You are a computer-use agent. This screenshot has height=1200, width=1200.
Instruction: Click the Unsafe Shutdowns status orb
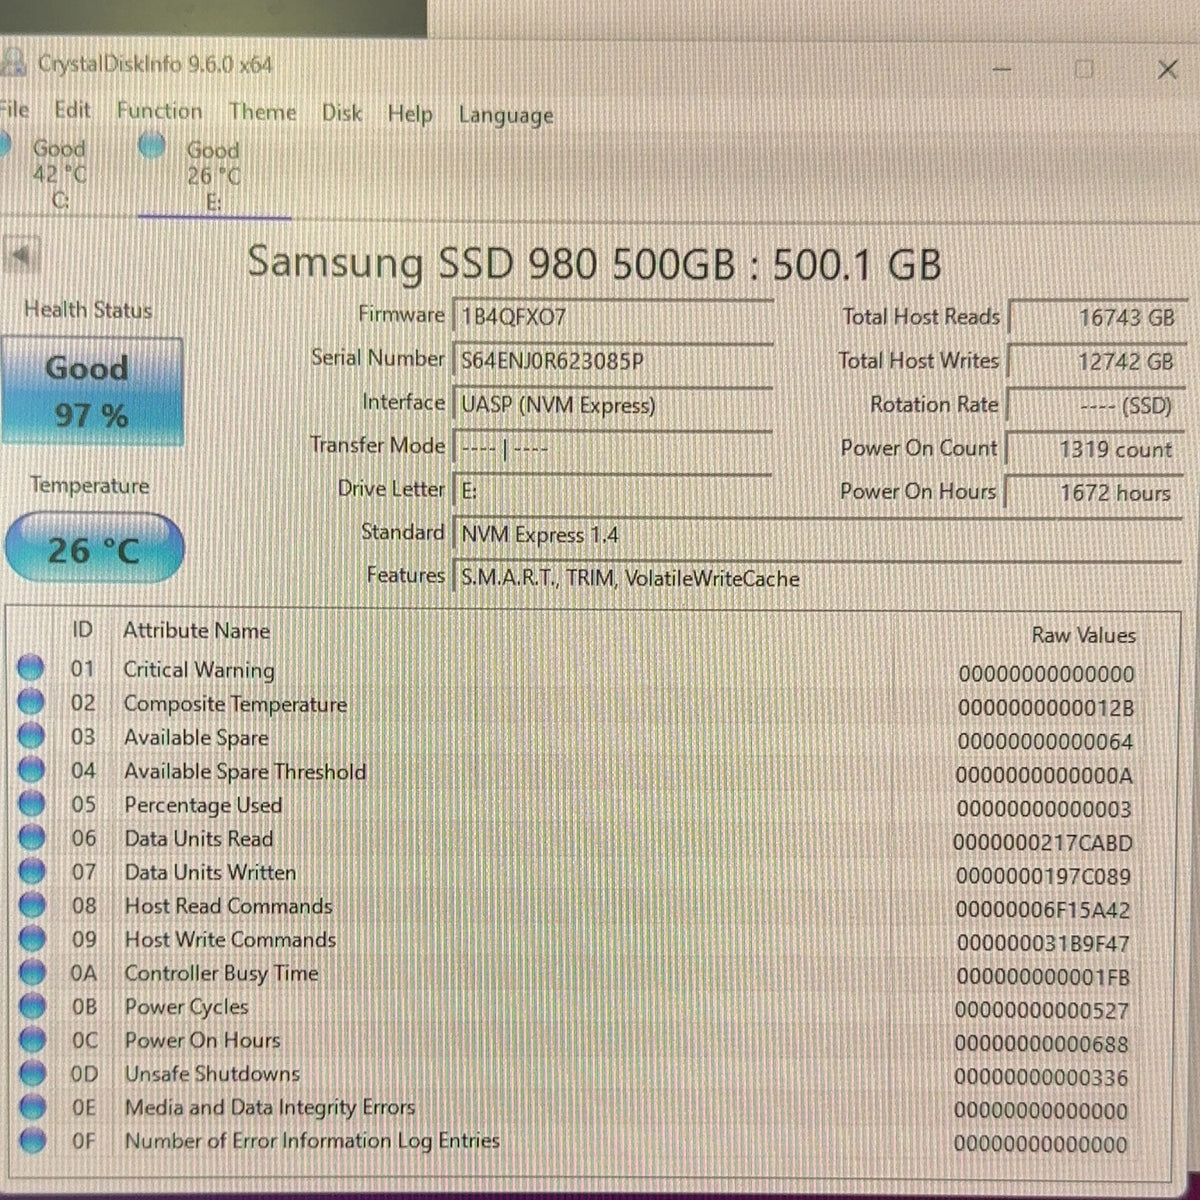point(32,1073)
